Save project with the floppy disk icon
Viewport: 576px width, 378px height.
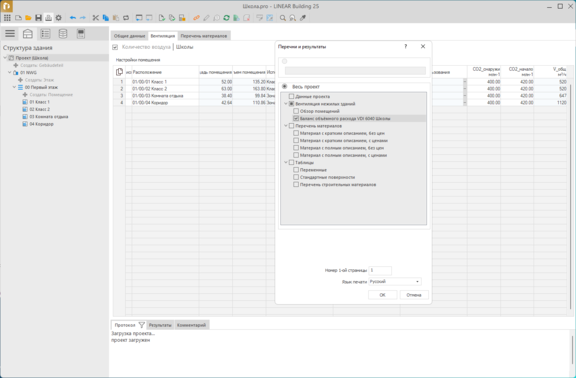point(38,18)
